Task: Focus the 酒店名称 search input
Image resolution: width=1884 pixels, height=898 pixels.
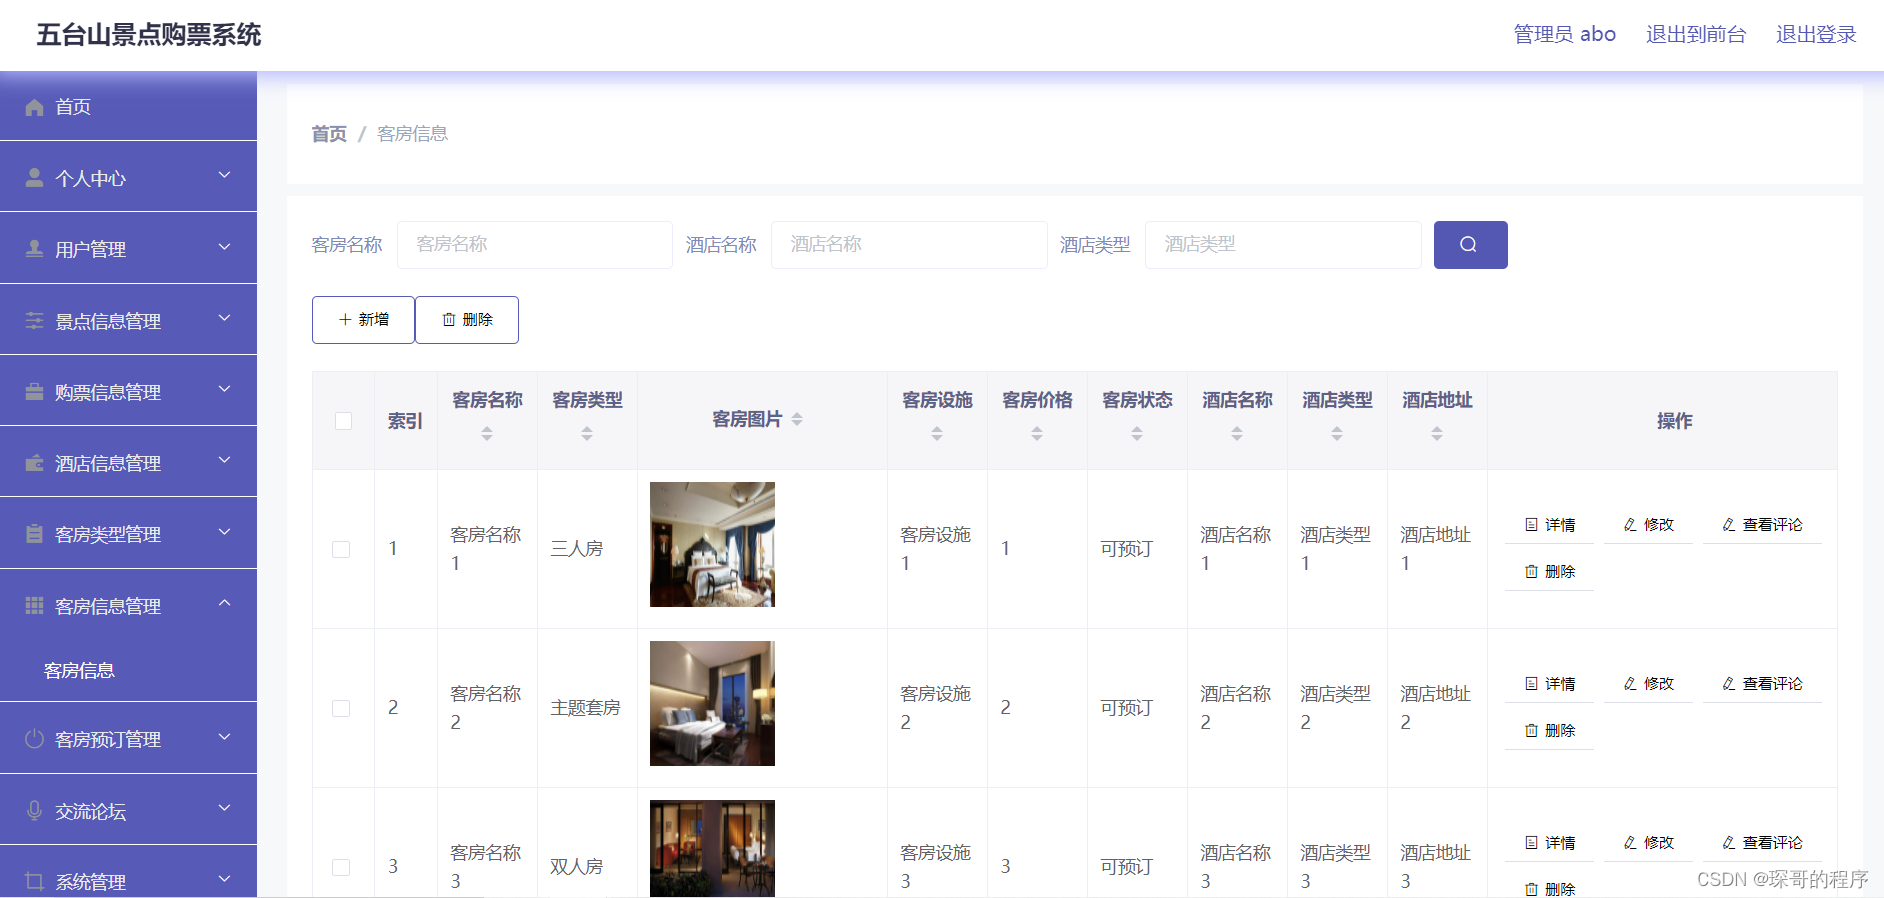Action: coord(909,245)
